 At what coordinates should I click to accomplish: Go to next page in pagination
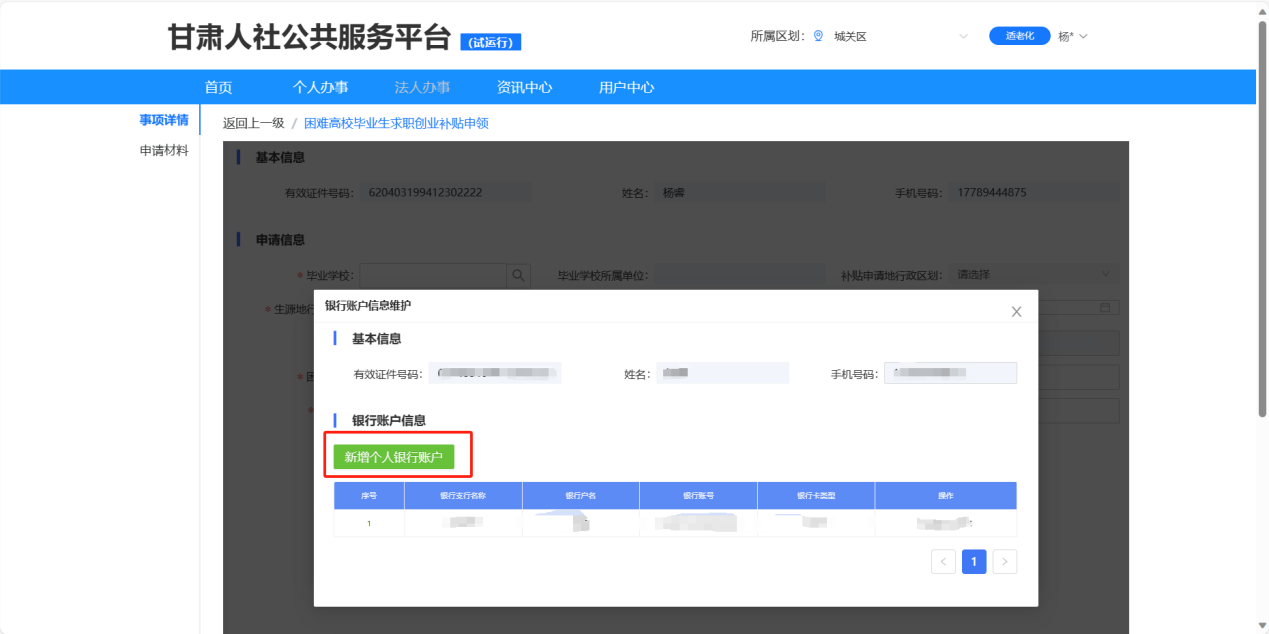click(x=1005, y=561)
